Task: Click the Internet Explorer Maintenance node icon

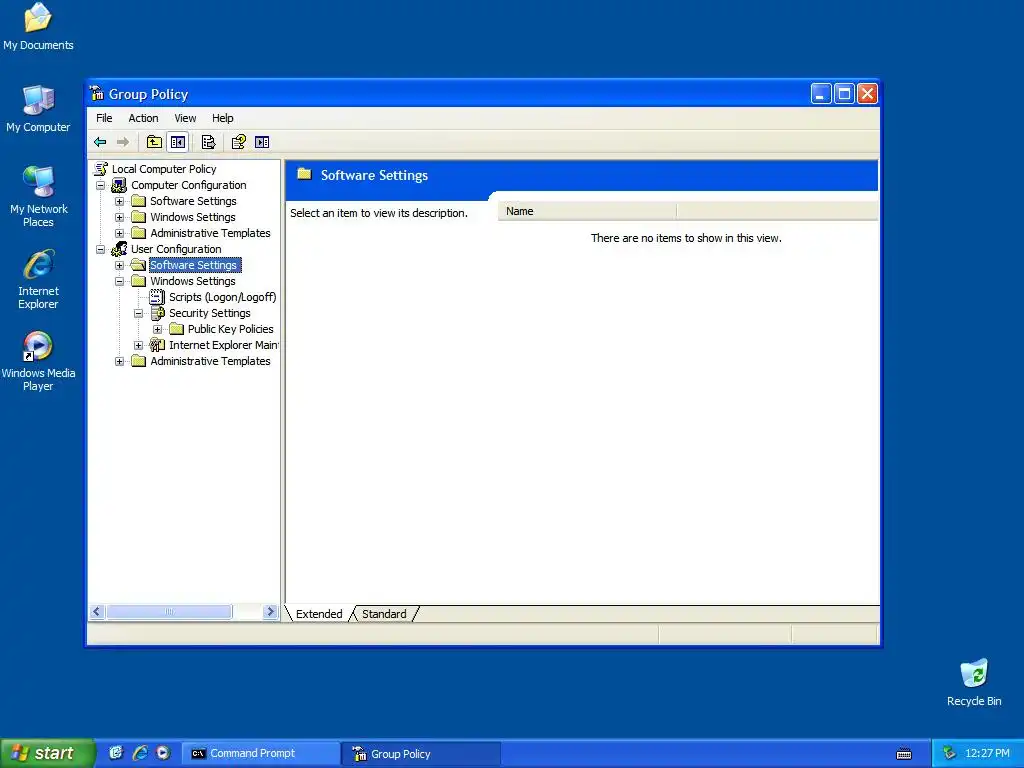Action: click(x=157, y=345)
